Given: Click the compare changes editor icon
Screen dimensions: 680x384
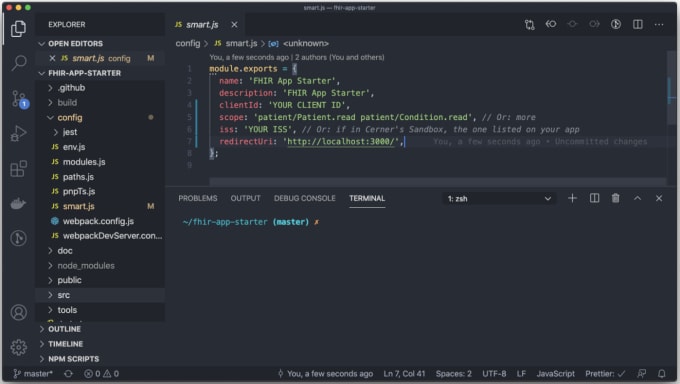Looking at the screenshot, I should [529, 24].
